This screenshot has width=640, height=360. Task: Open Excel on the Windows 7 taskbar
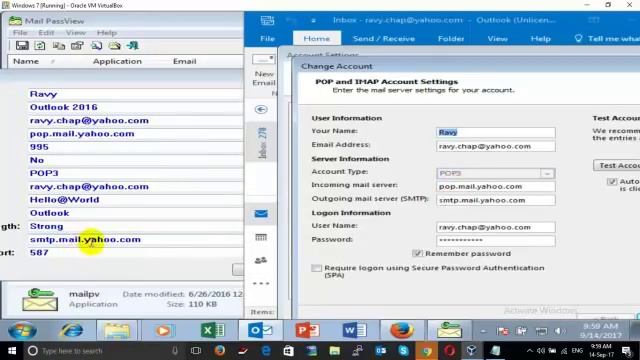click(212, 330)
